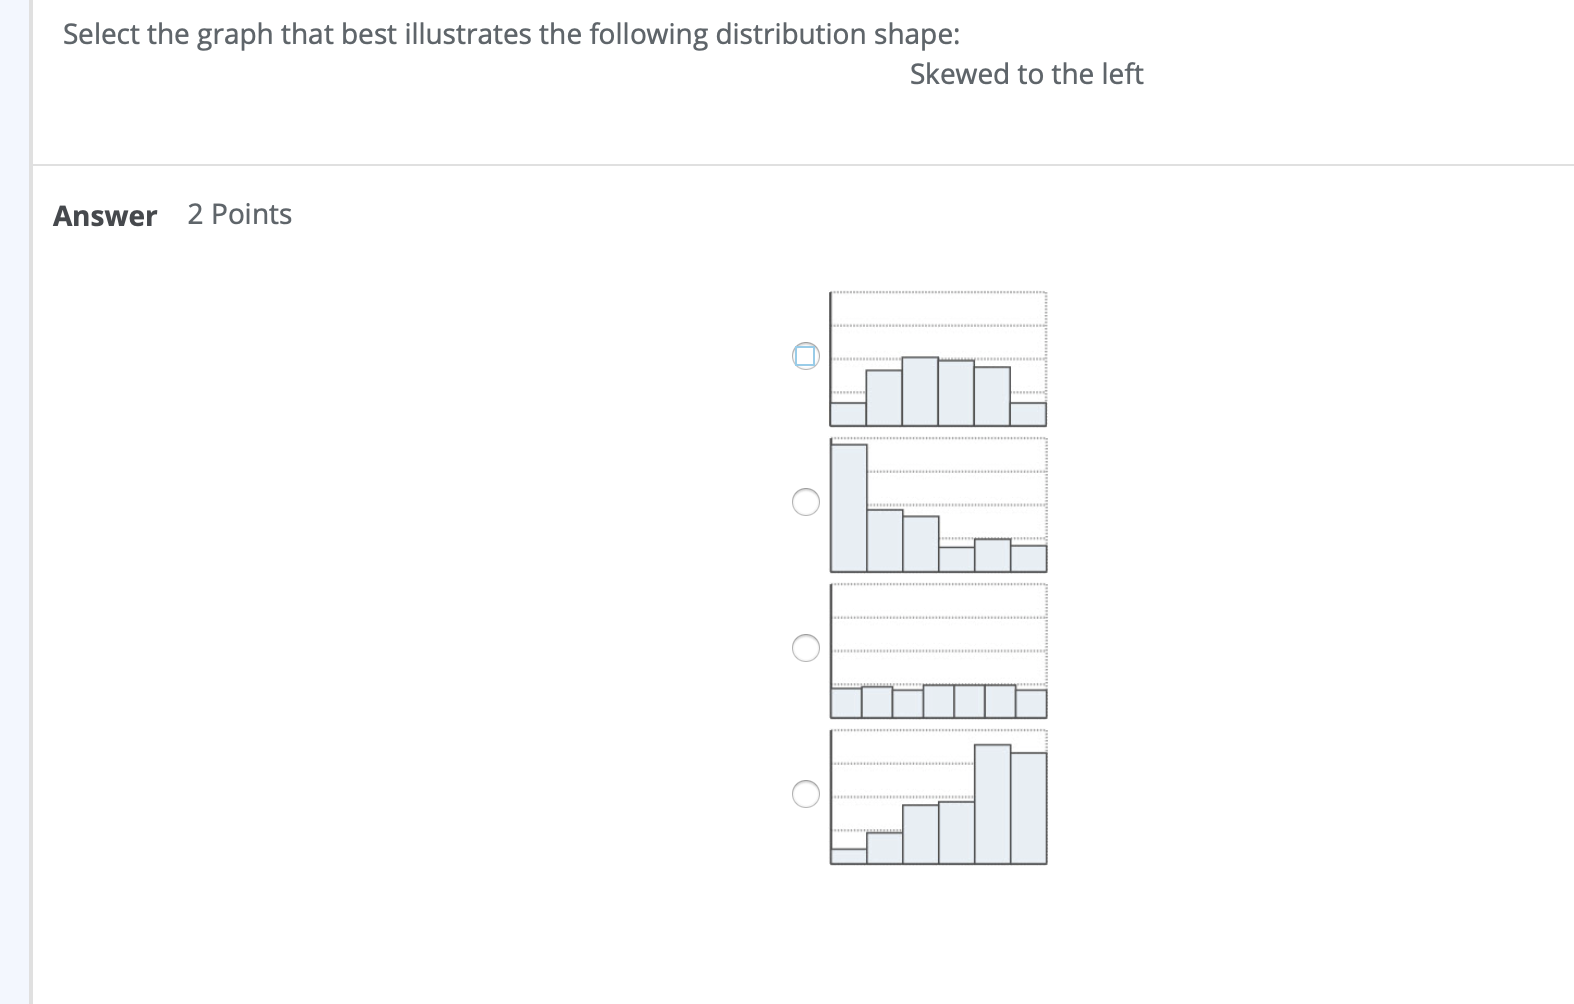
Task: Click the tallest bar in the bottom histogram
Action: pyautogui.click(x=992, y=804)
